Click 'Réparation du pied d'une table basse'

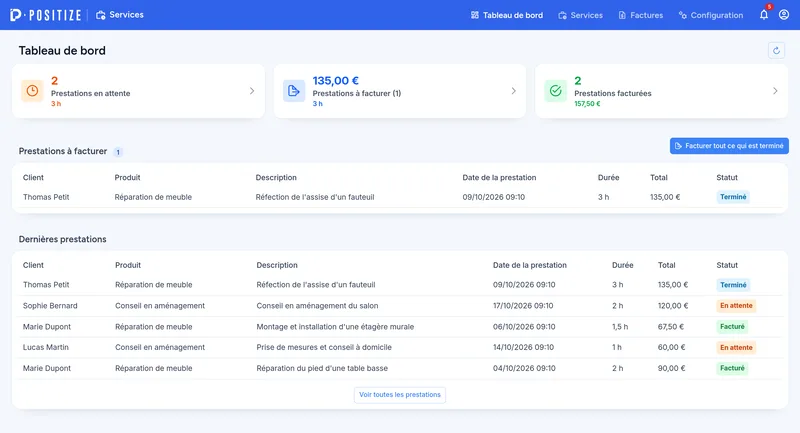(322, 368)
